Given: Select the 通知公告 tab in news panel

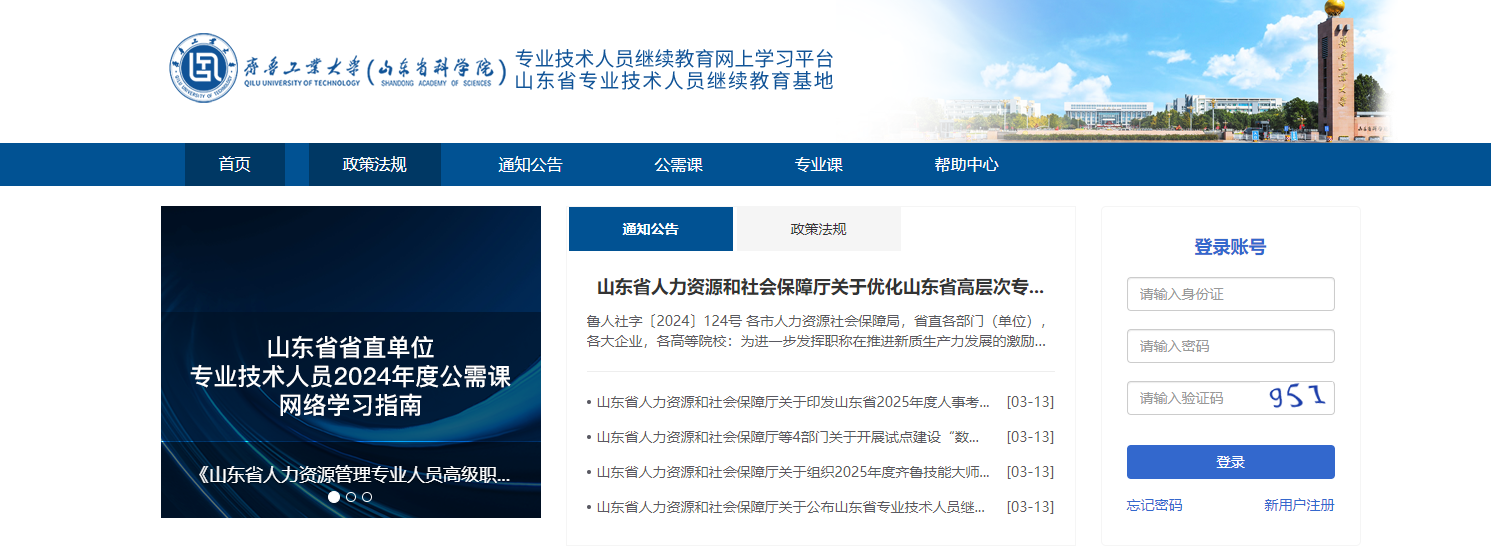Looking at the screenshot, I should pyautogui.click(x=650, y=229).
